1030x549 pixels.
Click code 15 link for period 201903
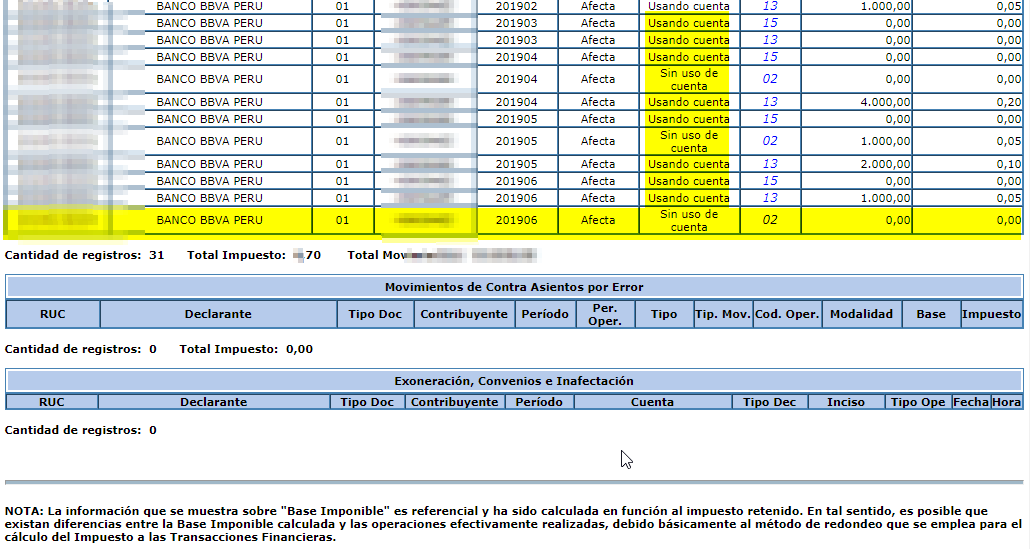coord(769,23)
